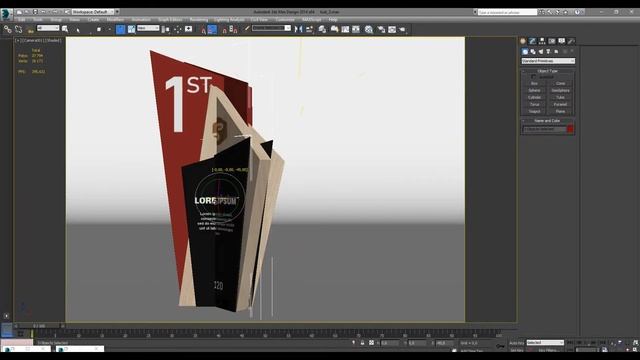Select the Cameras category icon
This screenshot has width=640, height=360.
pyautogui.click(x=549, y=52)
